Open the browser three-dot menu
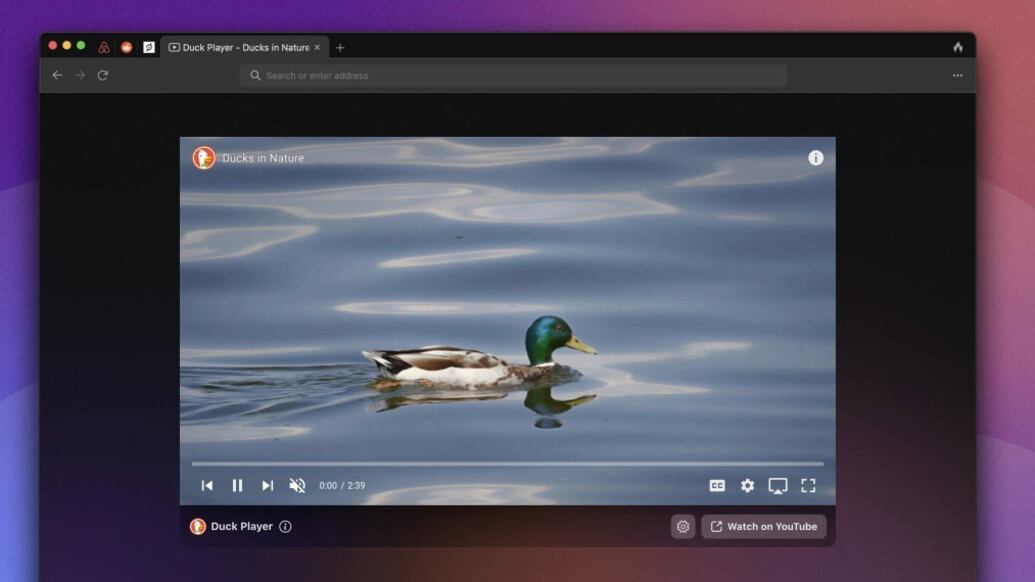 [x=957, y=75]
